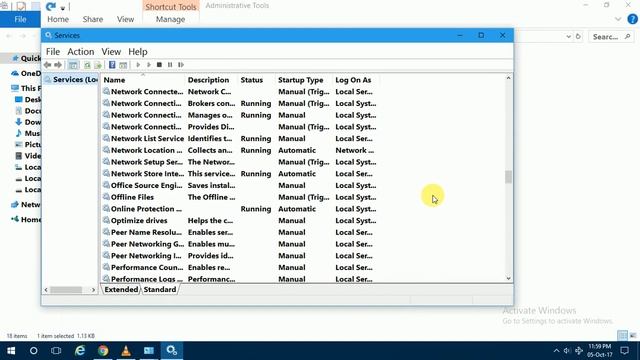Switch to the Extended tab
This screenshot has height=360, width=640.
tap(121, 289)
